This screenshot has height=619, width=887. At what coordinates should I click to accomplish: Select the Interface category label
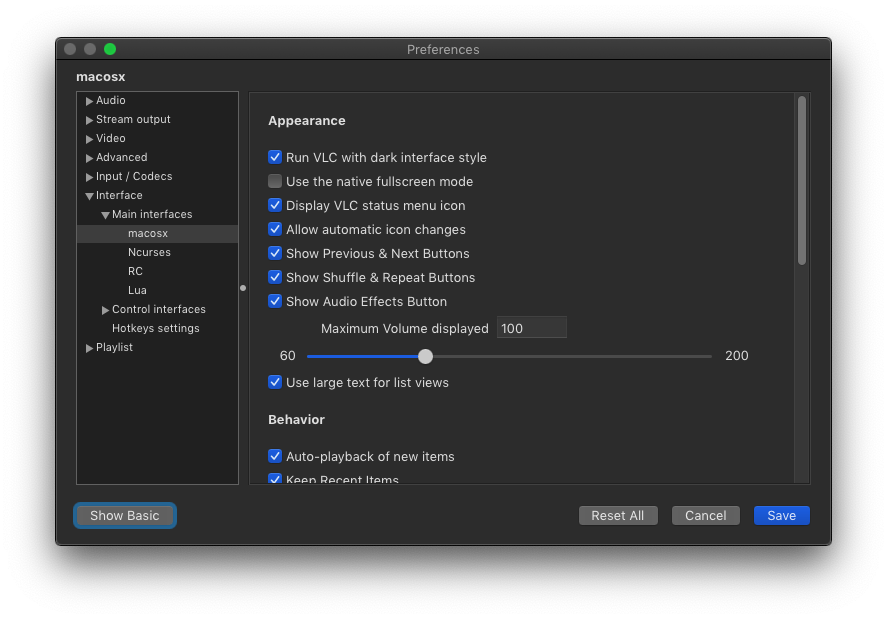coord(119,195)
